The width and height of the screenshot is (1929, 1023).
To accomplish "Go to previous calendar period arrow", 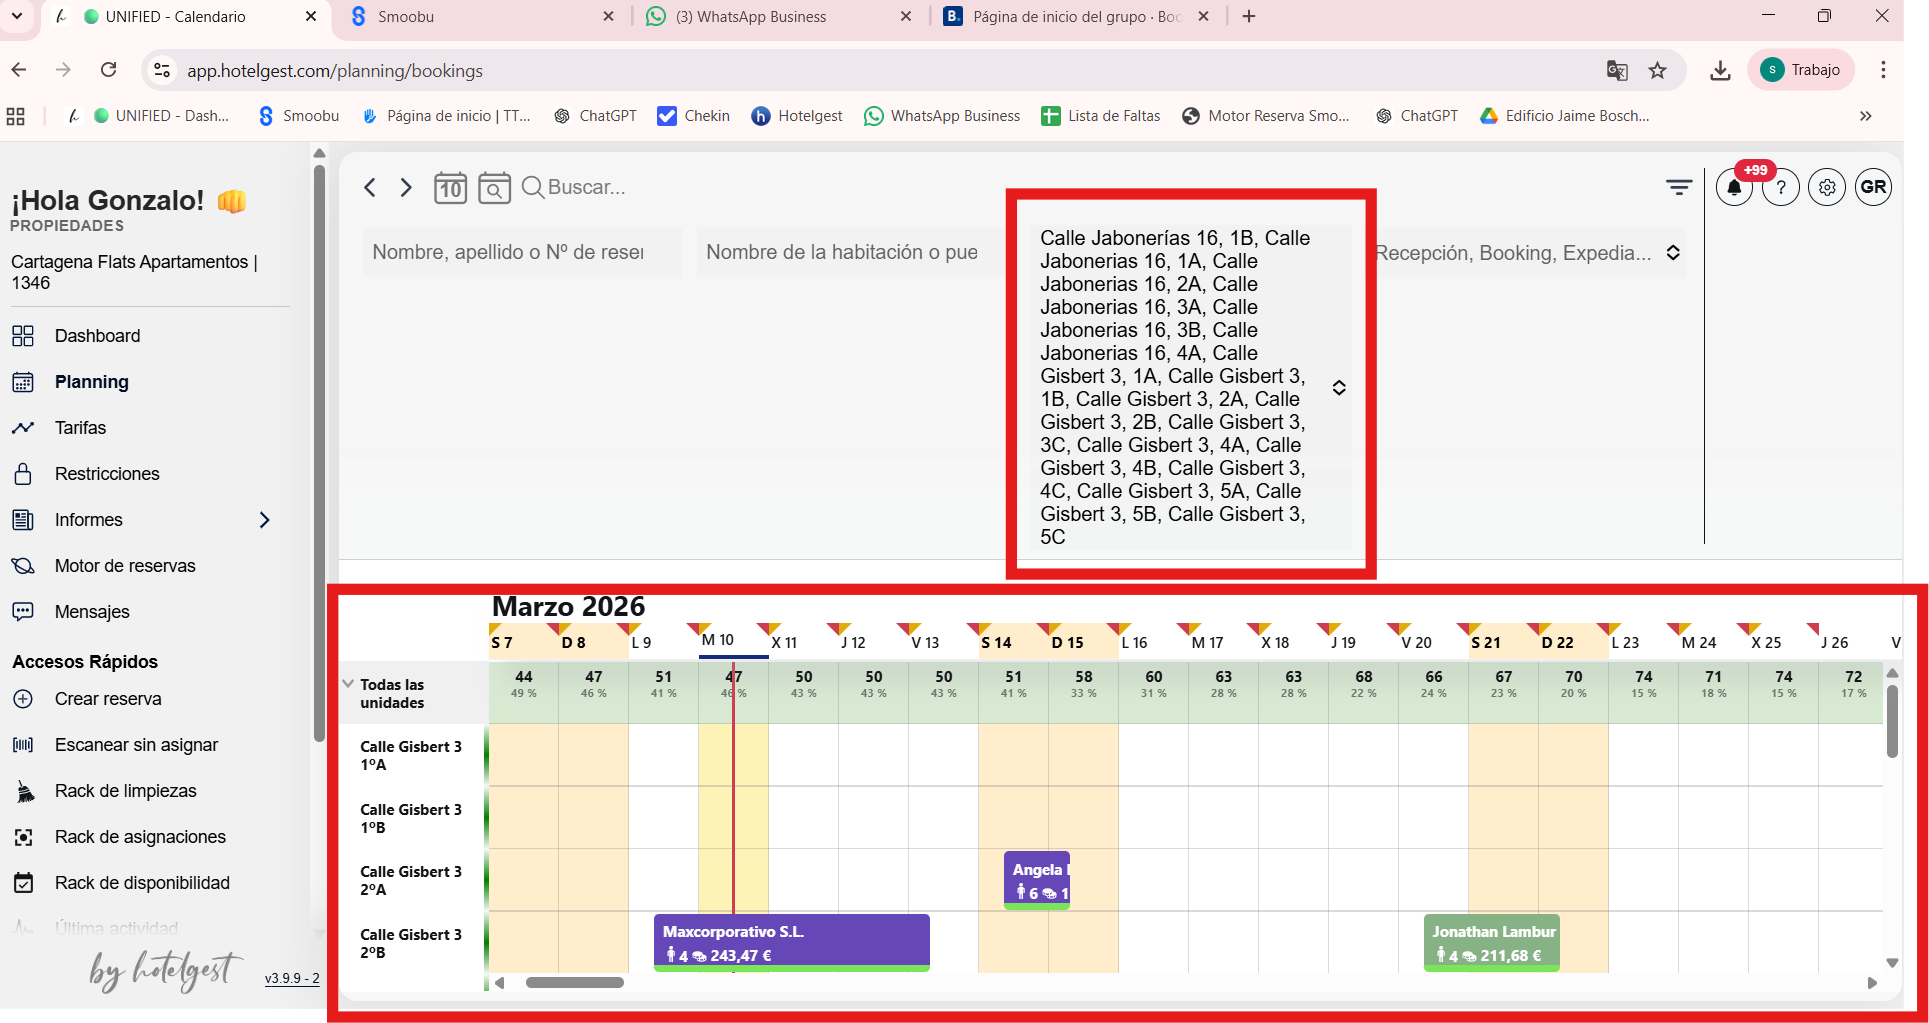I will [370, 187].
